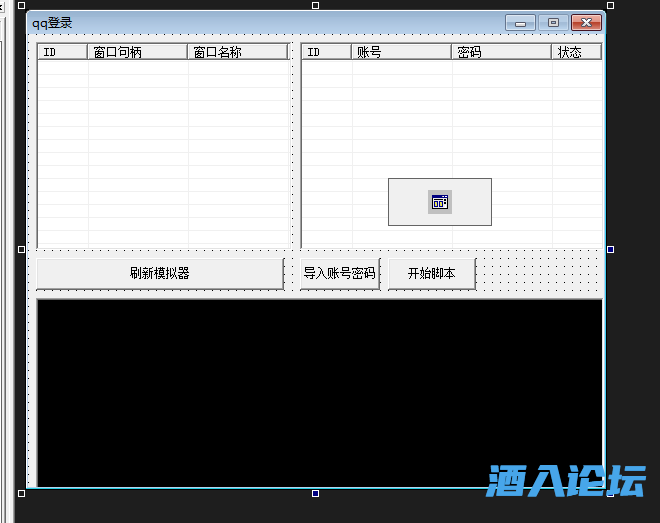Click the 酒入论坛 watermark logo
The image size is (660, 523).
[565, 481]
